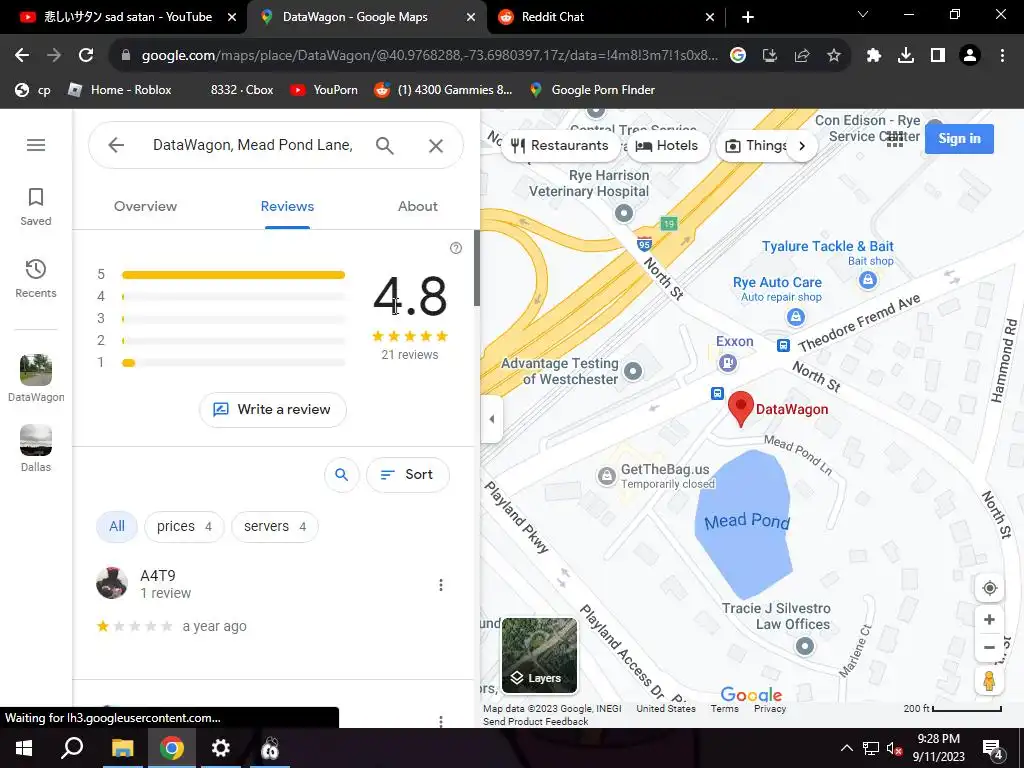Click Send Product Feedback link
This screenshot has height=768, width=1024.
(536, 722)
